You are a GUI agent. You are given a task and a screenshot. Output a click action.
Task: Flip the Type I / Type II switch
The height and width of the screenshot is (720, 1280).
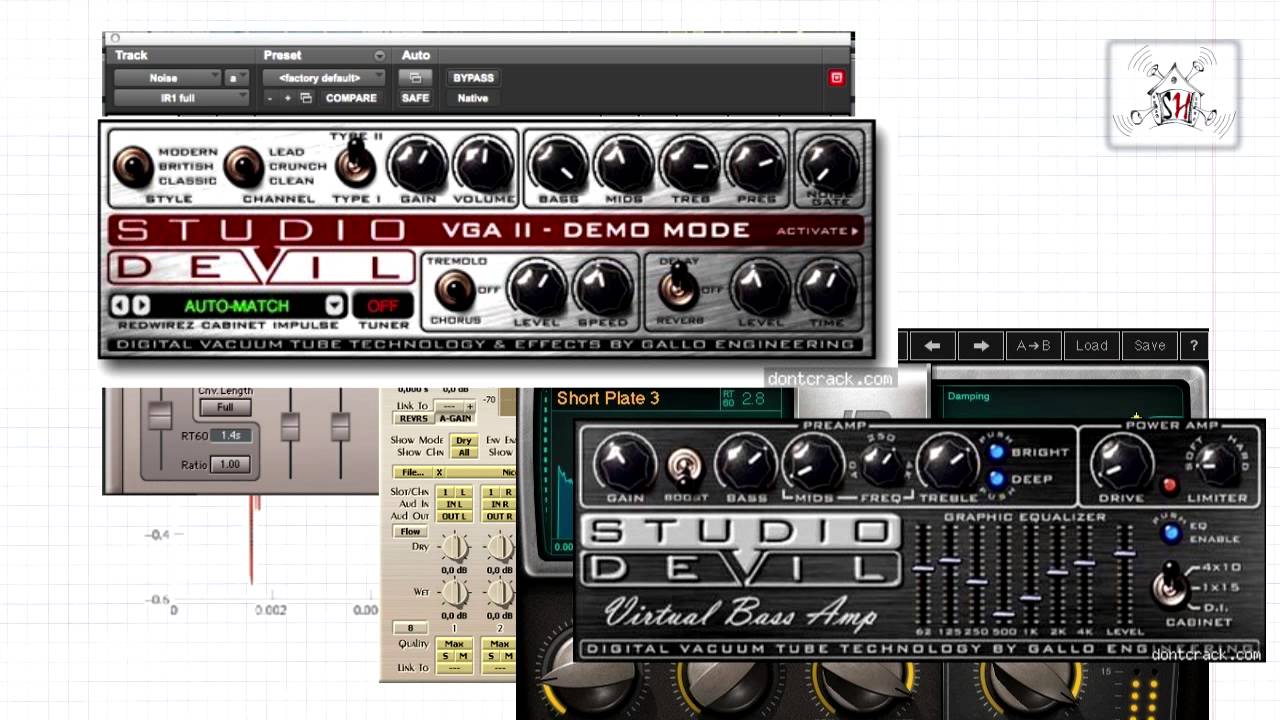[355, 163]
